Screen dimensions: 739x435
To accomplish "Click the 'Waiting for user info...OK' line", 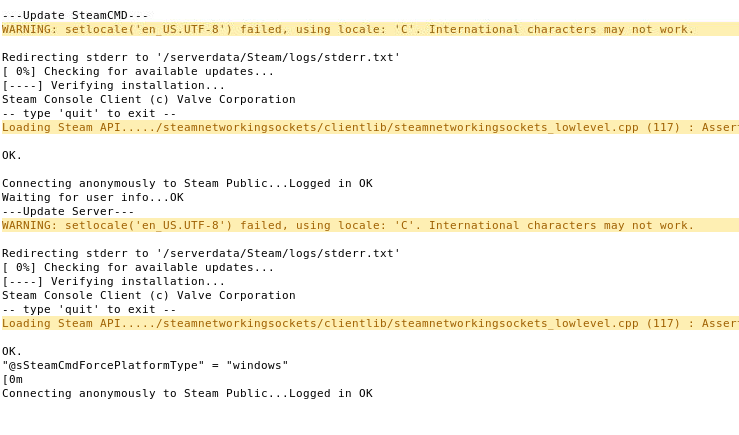I will tap(93, 197).
